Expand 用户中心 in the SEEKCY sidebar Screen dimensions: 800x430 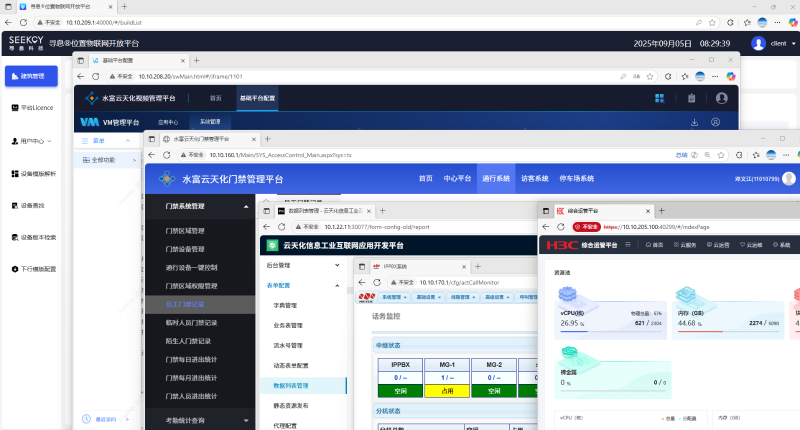pos(32,141)
